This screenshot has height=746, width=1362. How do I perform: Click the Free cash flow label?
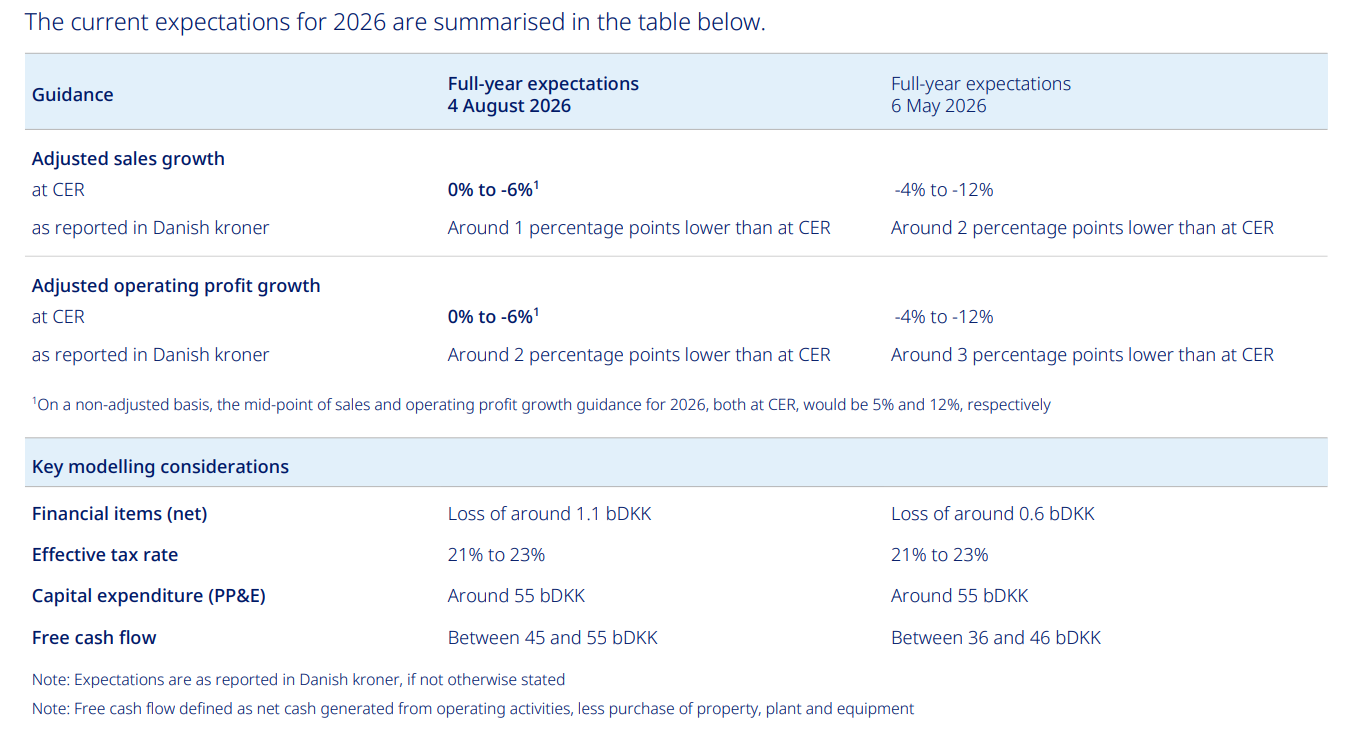(x=94, y=638)
